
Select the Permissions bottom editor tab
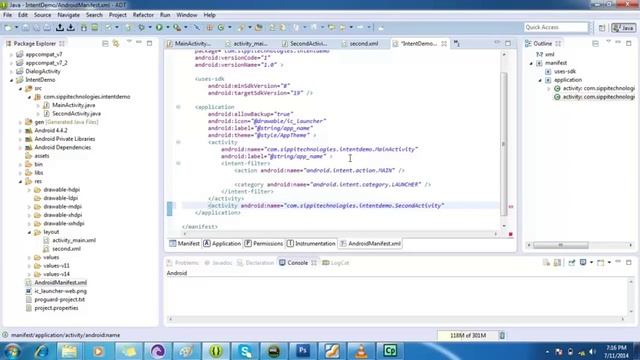click(x=264, y=243)
